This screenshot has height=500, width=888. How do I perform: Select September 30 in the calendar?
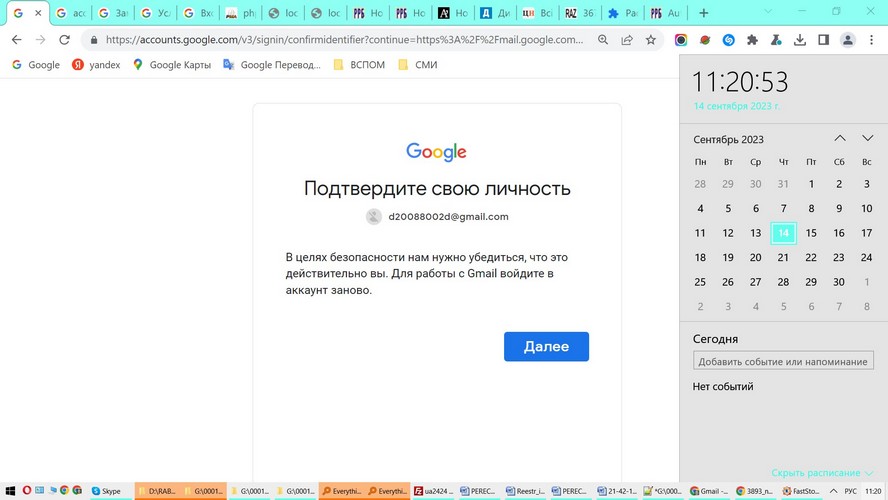[x=839, y=282]
